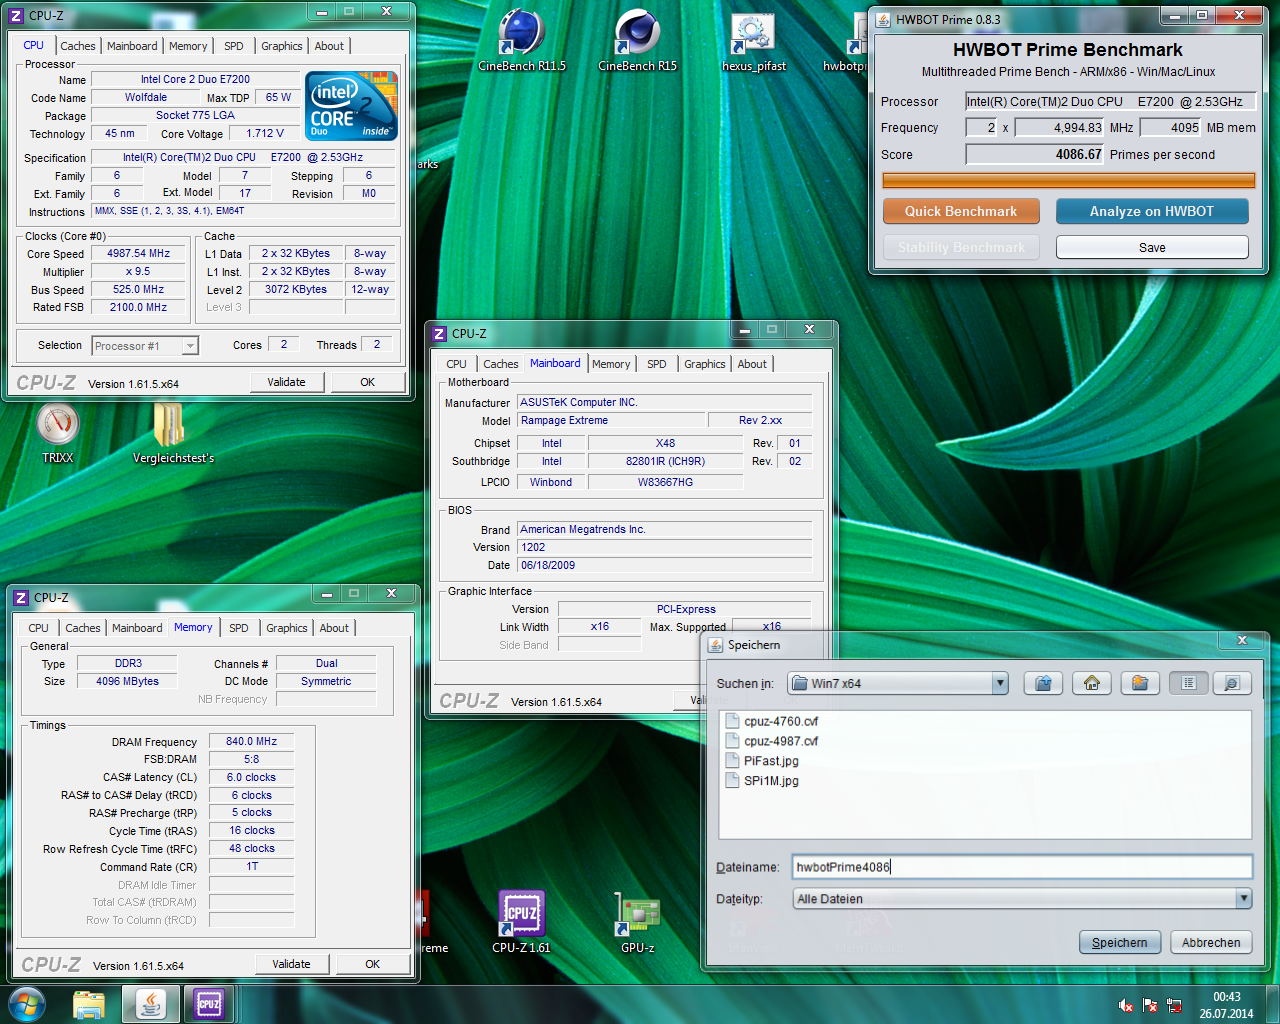Click Validate in the top-left CPU-Z window
The width and height of the screenshot is (1280, 1024).
286,382
